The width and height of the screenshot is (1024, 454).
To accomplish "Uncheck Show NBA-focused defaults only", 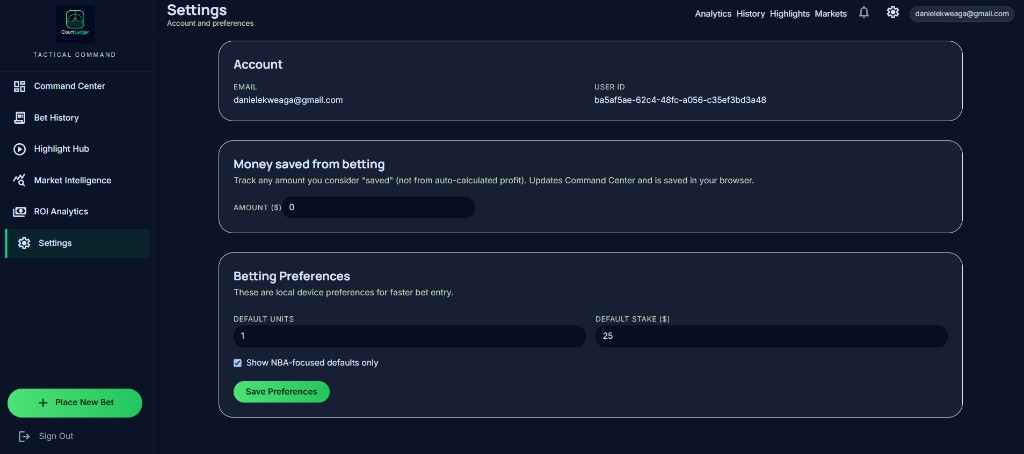I will (x=238, y=363).
